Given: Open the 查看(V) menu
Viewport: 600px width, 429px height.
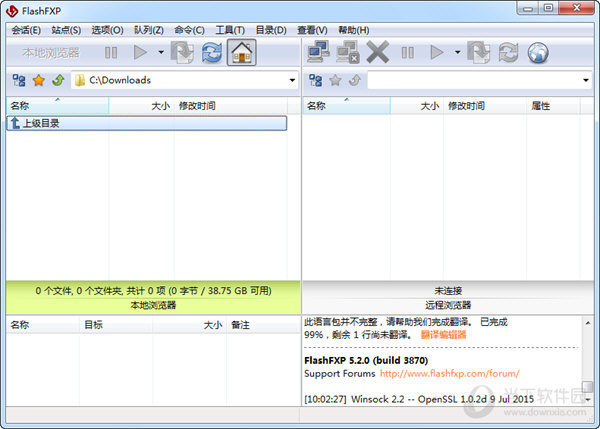Looking at the screenshot, I should tap(312, 30).
